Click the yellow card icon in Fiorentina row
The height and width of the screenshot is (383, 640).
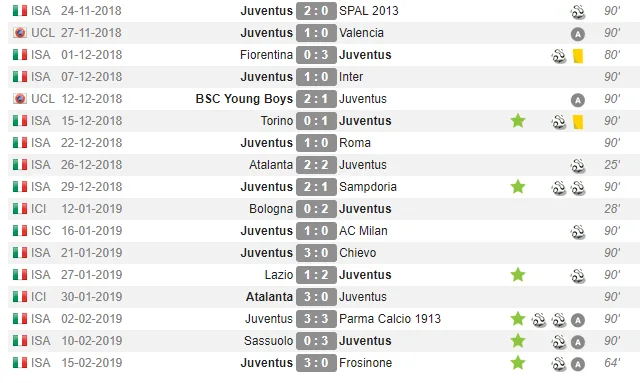tap(578, 56)
